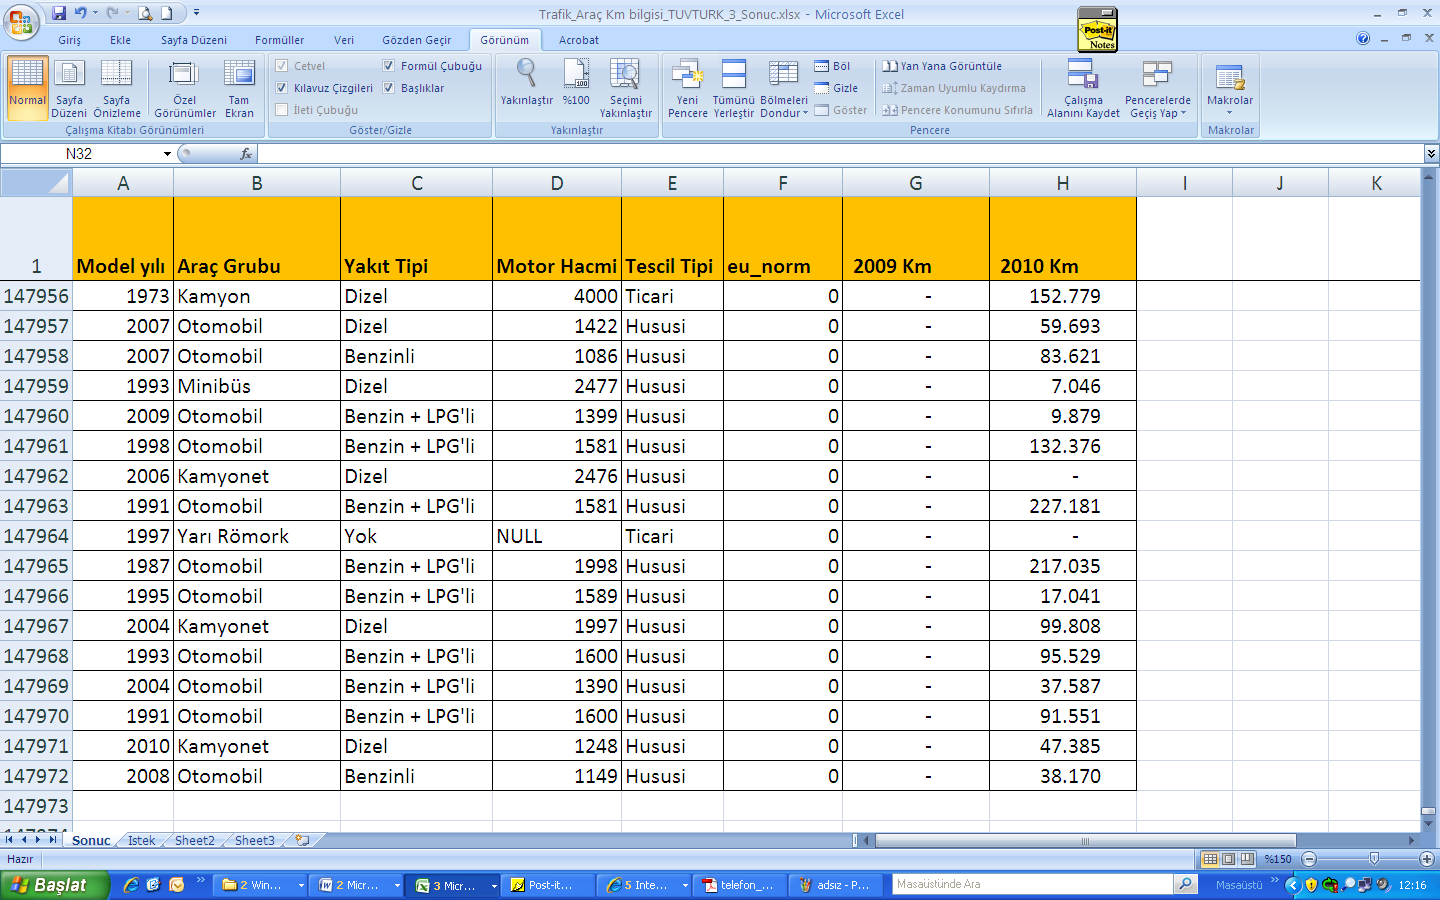Click Çalışma Alanını Kaydet save workspace
This screenshot has height=900, width=1440.
pyautogui.click(x=1083, y=88)
